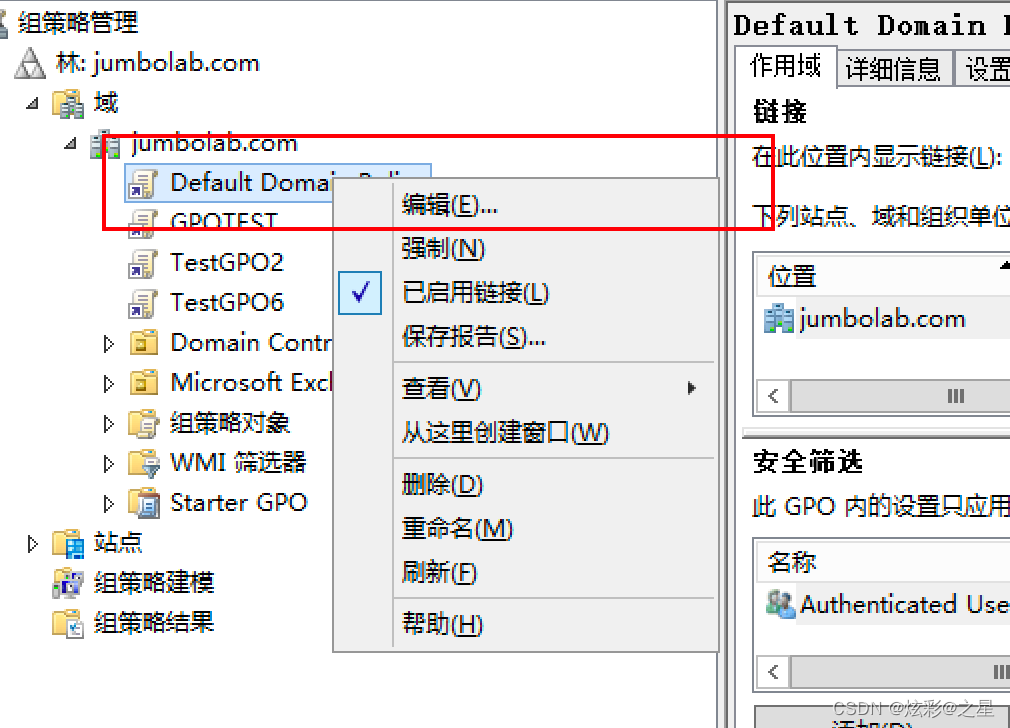
Task: Choose 从这里创建窗口(W) menu entry
Action: coord(526,432)
